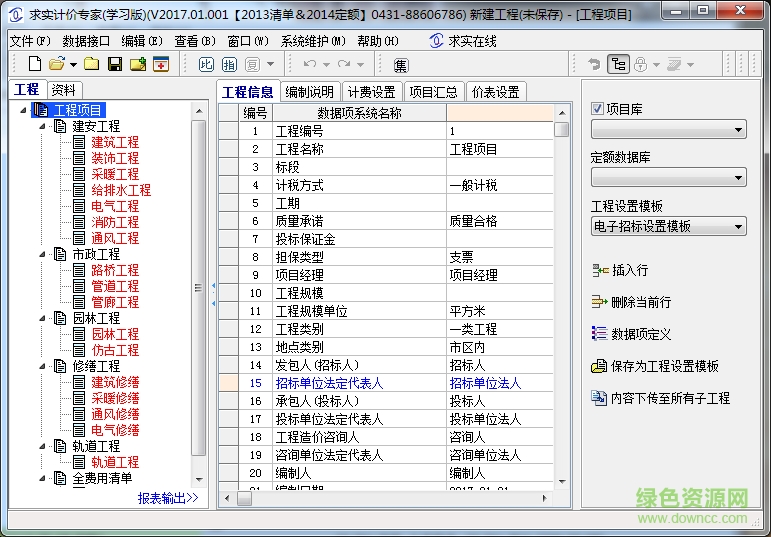Click the 内容下传至所有子工程 icon
The width and height of the screenshot is (771, 537).
599,398
